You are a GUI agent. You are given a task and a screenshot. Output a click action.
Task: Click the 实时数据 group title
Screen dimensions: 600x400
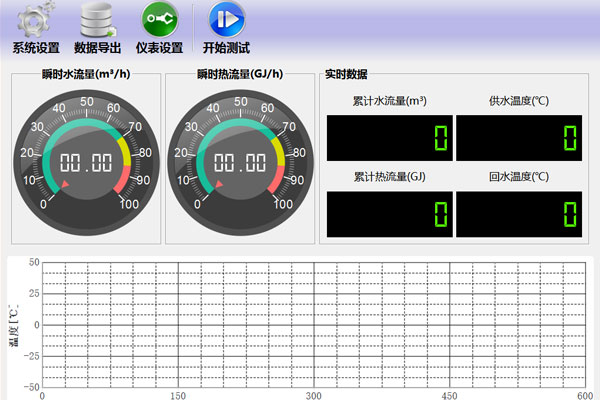pos(346,74)
